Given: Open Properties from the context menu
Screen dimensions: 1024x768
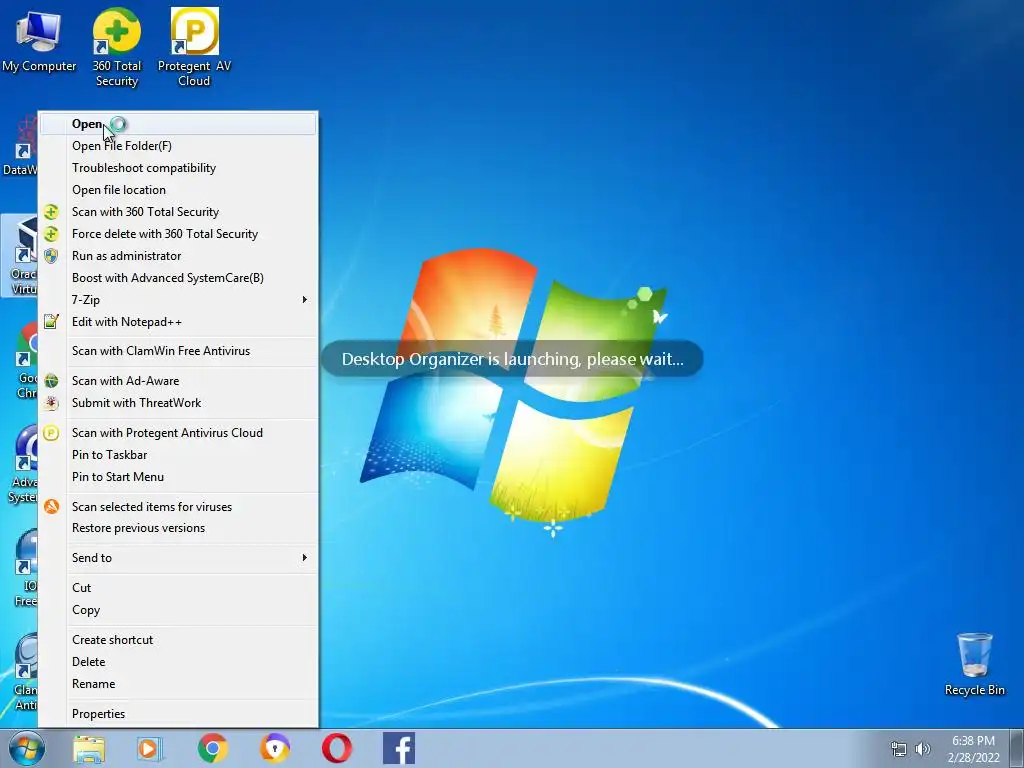Looking at the screenshot, I should coord(178,714).
